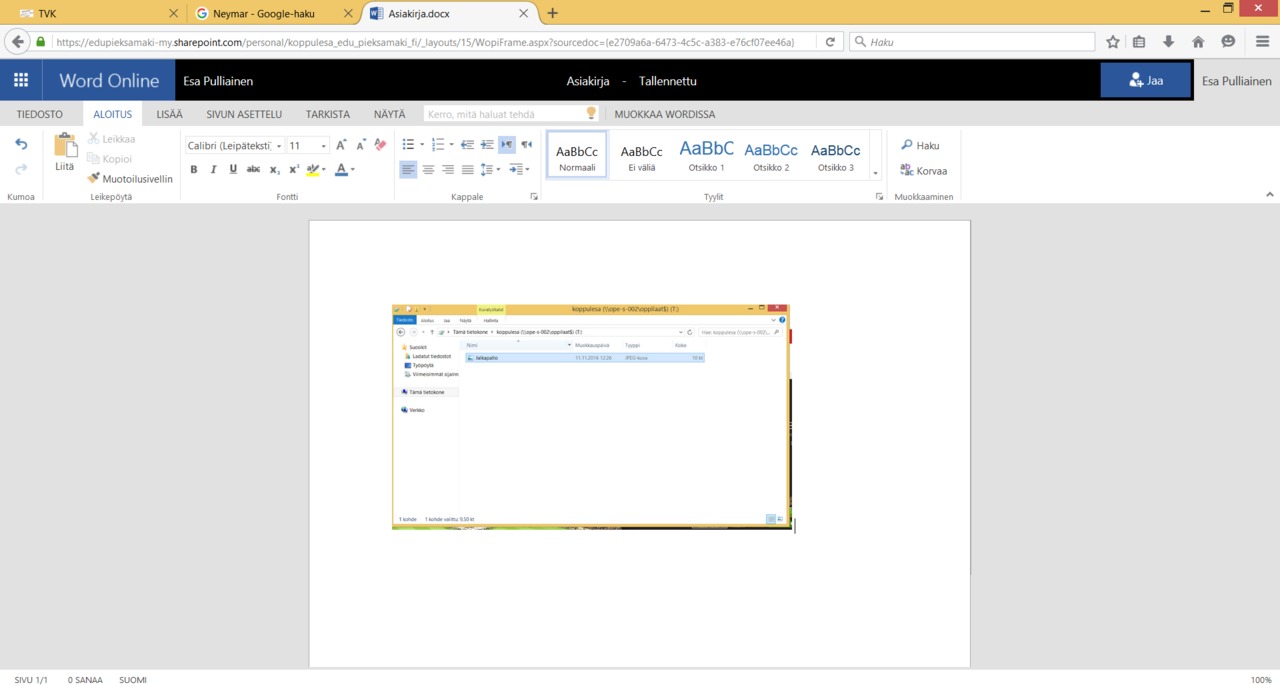Open the font size 11 dropdown
This screenshot has width=1280, height=685.
(323, 146)
